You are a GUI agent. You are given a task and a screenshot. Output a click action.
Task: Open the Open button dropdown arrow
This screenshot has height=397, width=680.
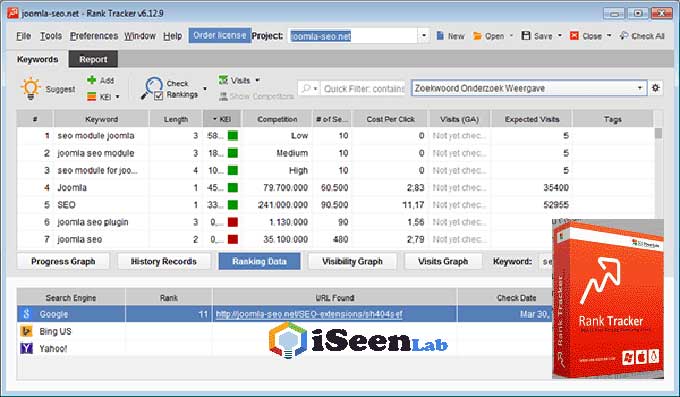click(511, 36)
